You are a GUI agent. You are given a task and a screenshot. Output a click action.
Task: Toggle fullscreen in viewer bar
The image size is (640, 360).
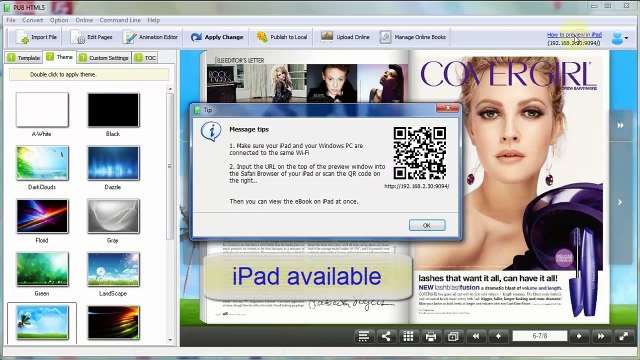coord(624,336)
